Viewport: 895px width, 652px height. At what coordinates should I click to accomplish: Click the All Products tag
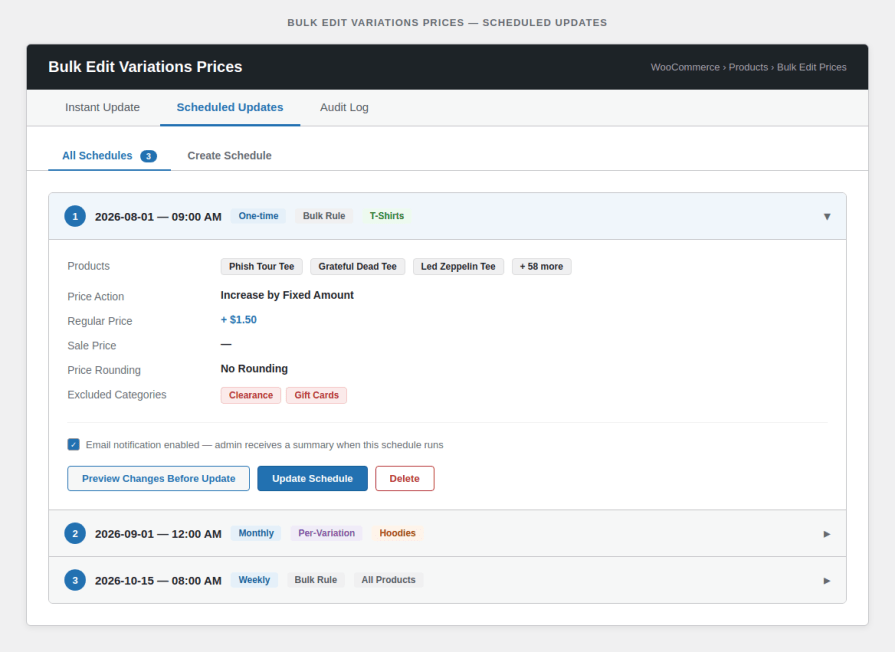point(388,580)
